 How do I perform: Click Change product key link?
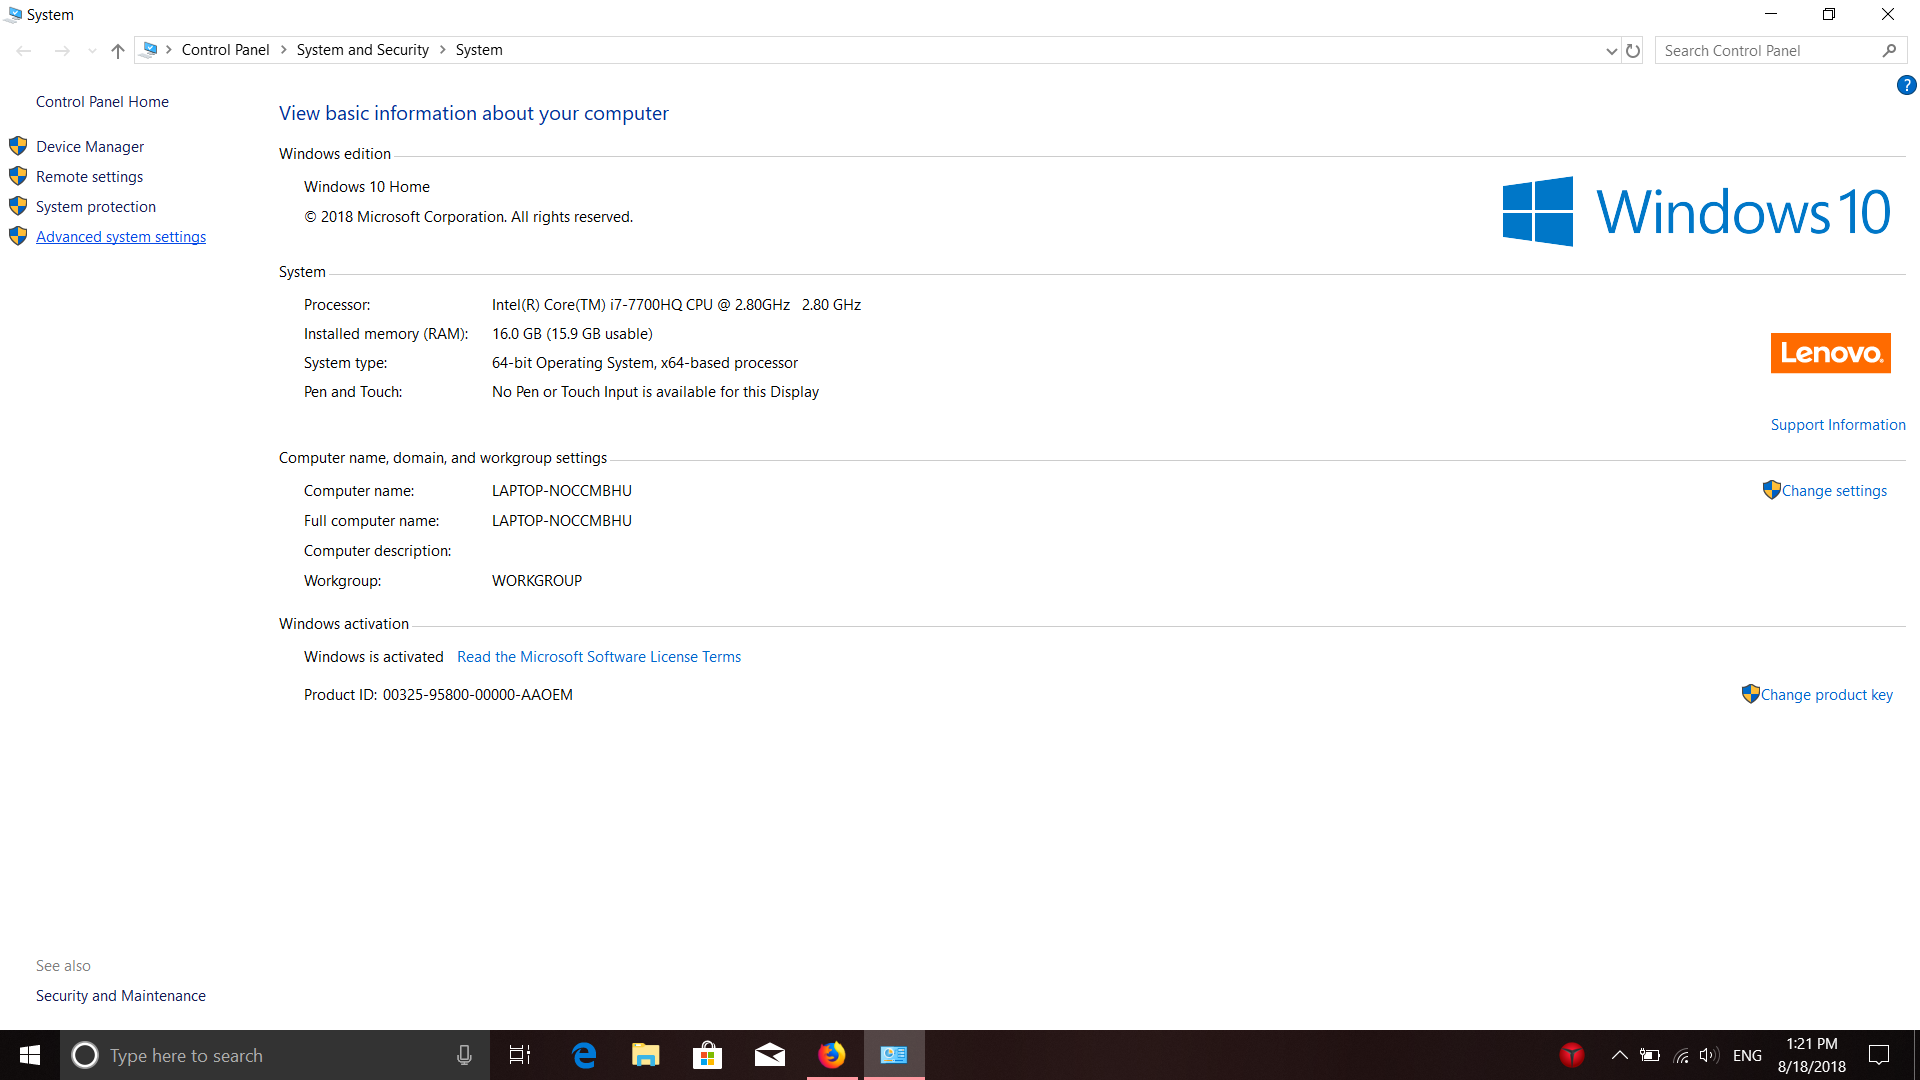click(1826, 695)
